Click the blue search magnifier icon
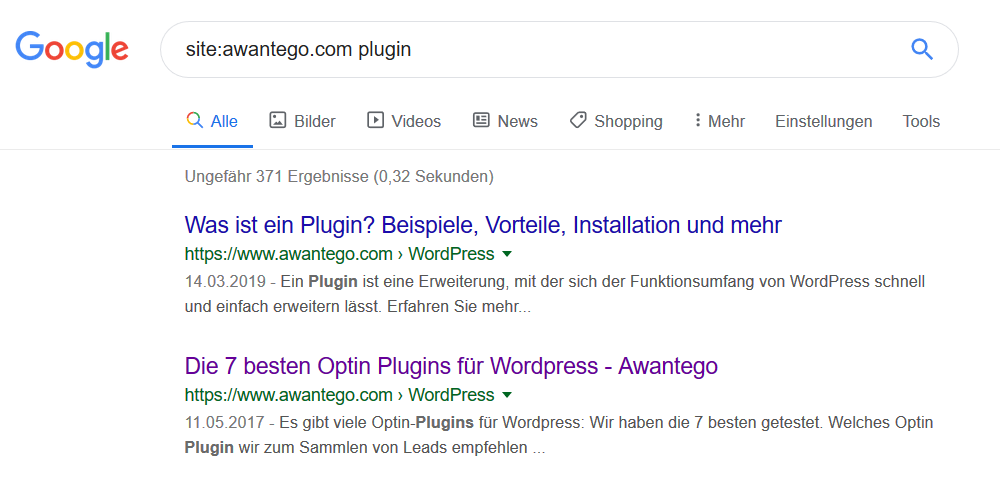This screenshot has height=483, width=1000. pyautogui.click(x=922, y=49)
